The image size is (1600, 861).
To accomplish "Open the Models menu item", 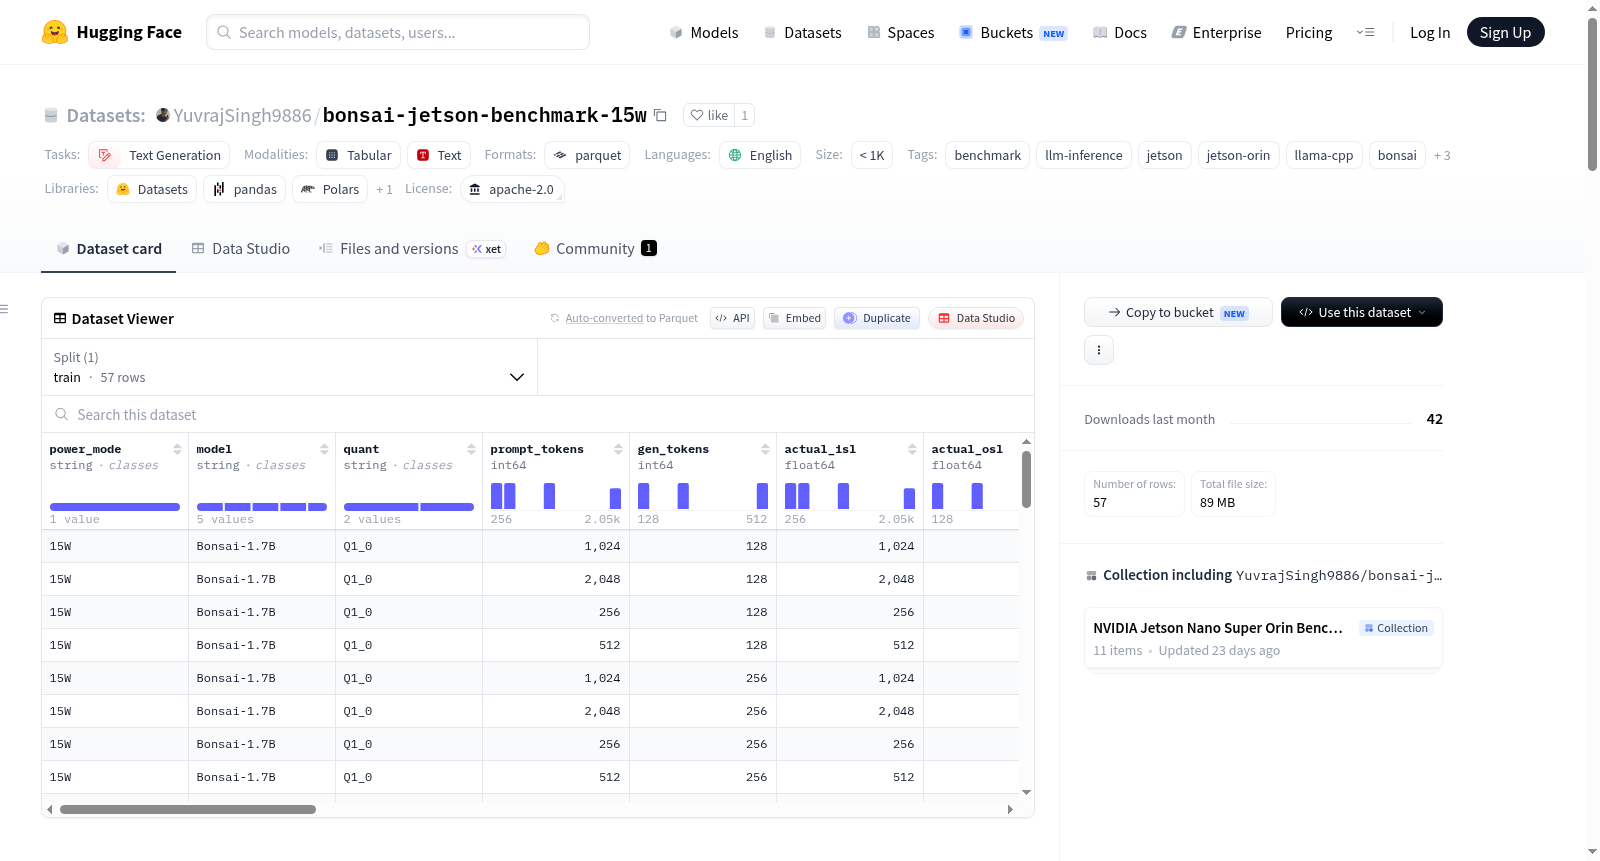I will point(704,32).
